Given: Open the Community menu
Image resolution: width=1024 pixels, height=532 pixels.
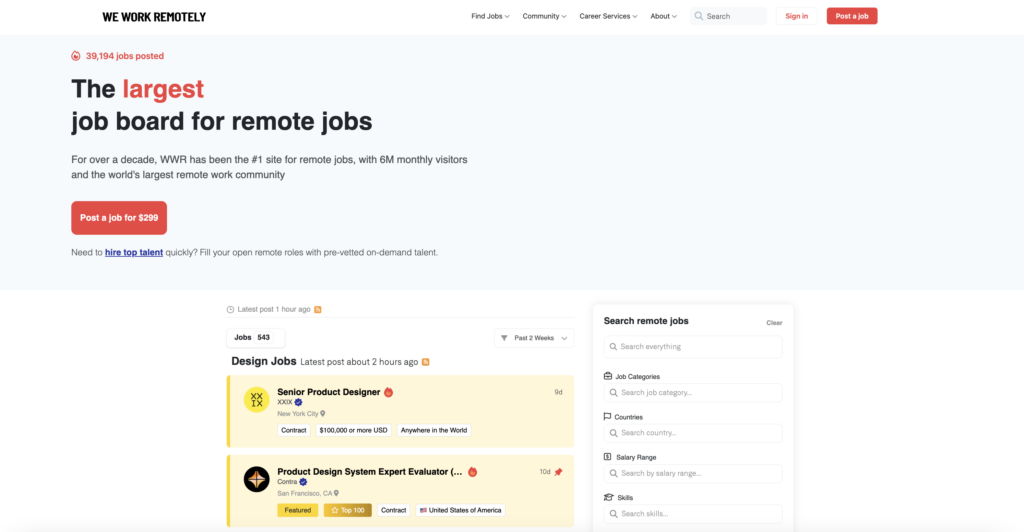Looking at the screenshot, I should [x=544, y=16].
